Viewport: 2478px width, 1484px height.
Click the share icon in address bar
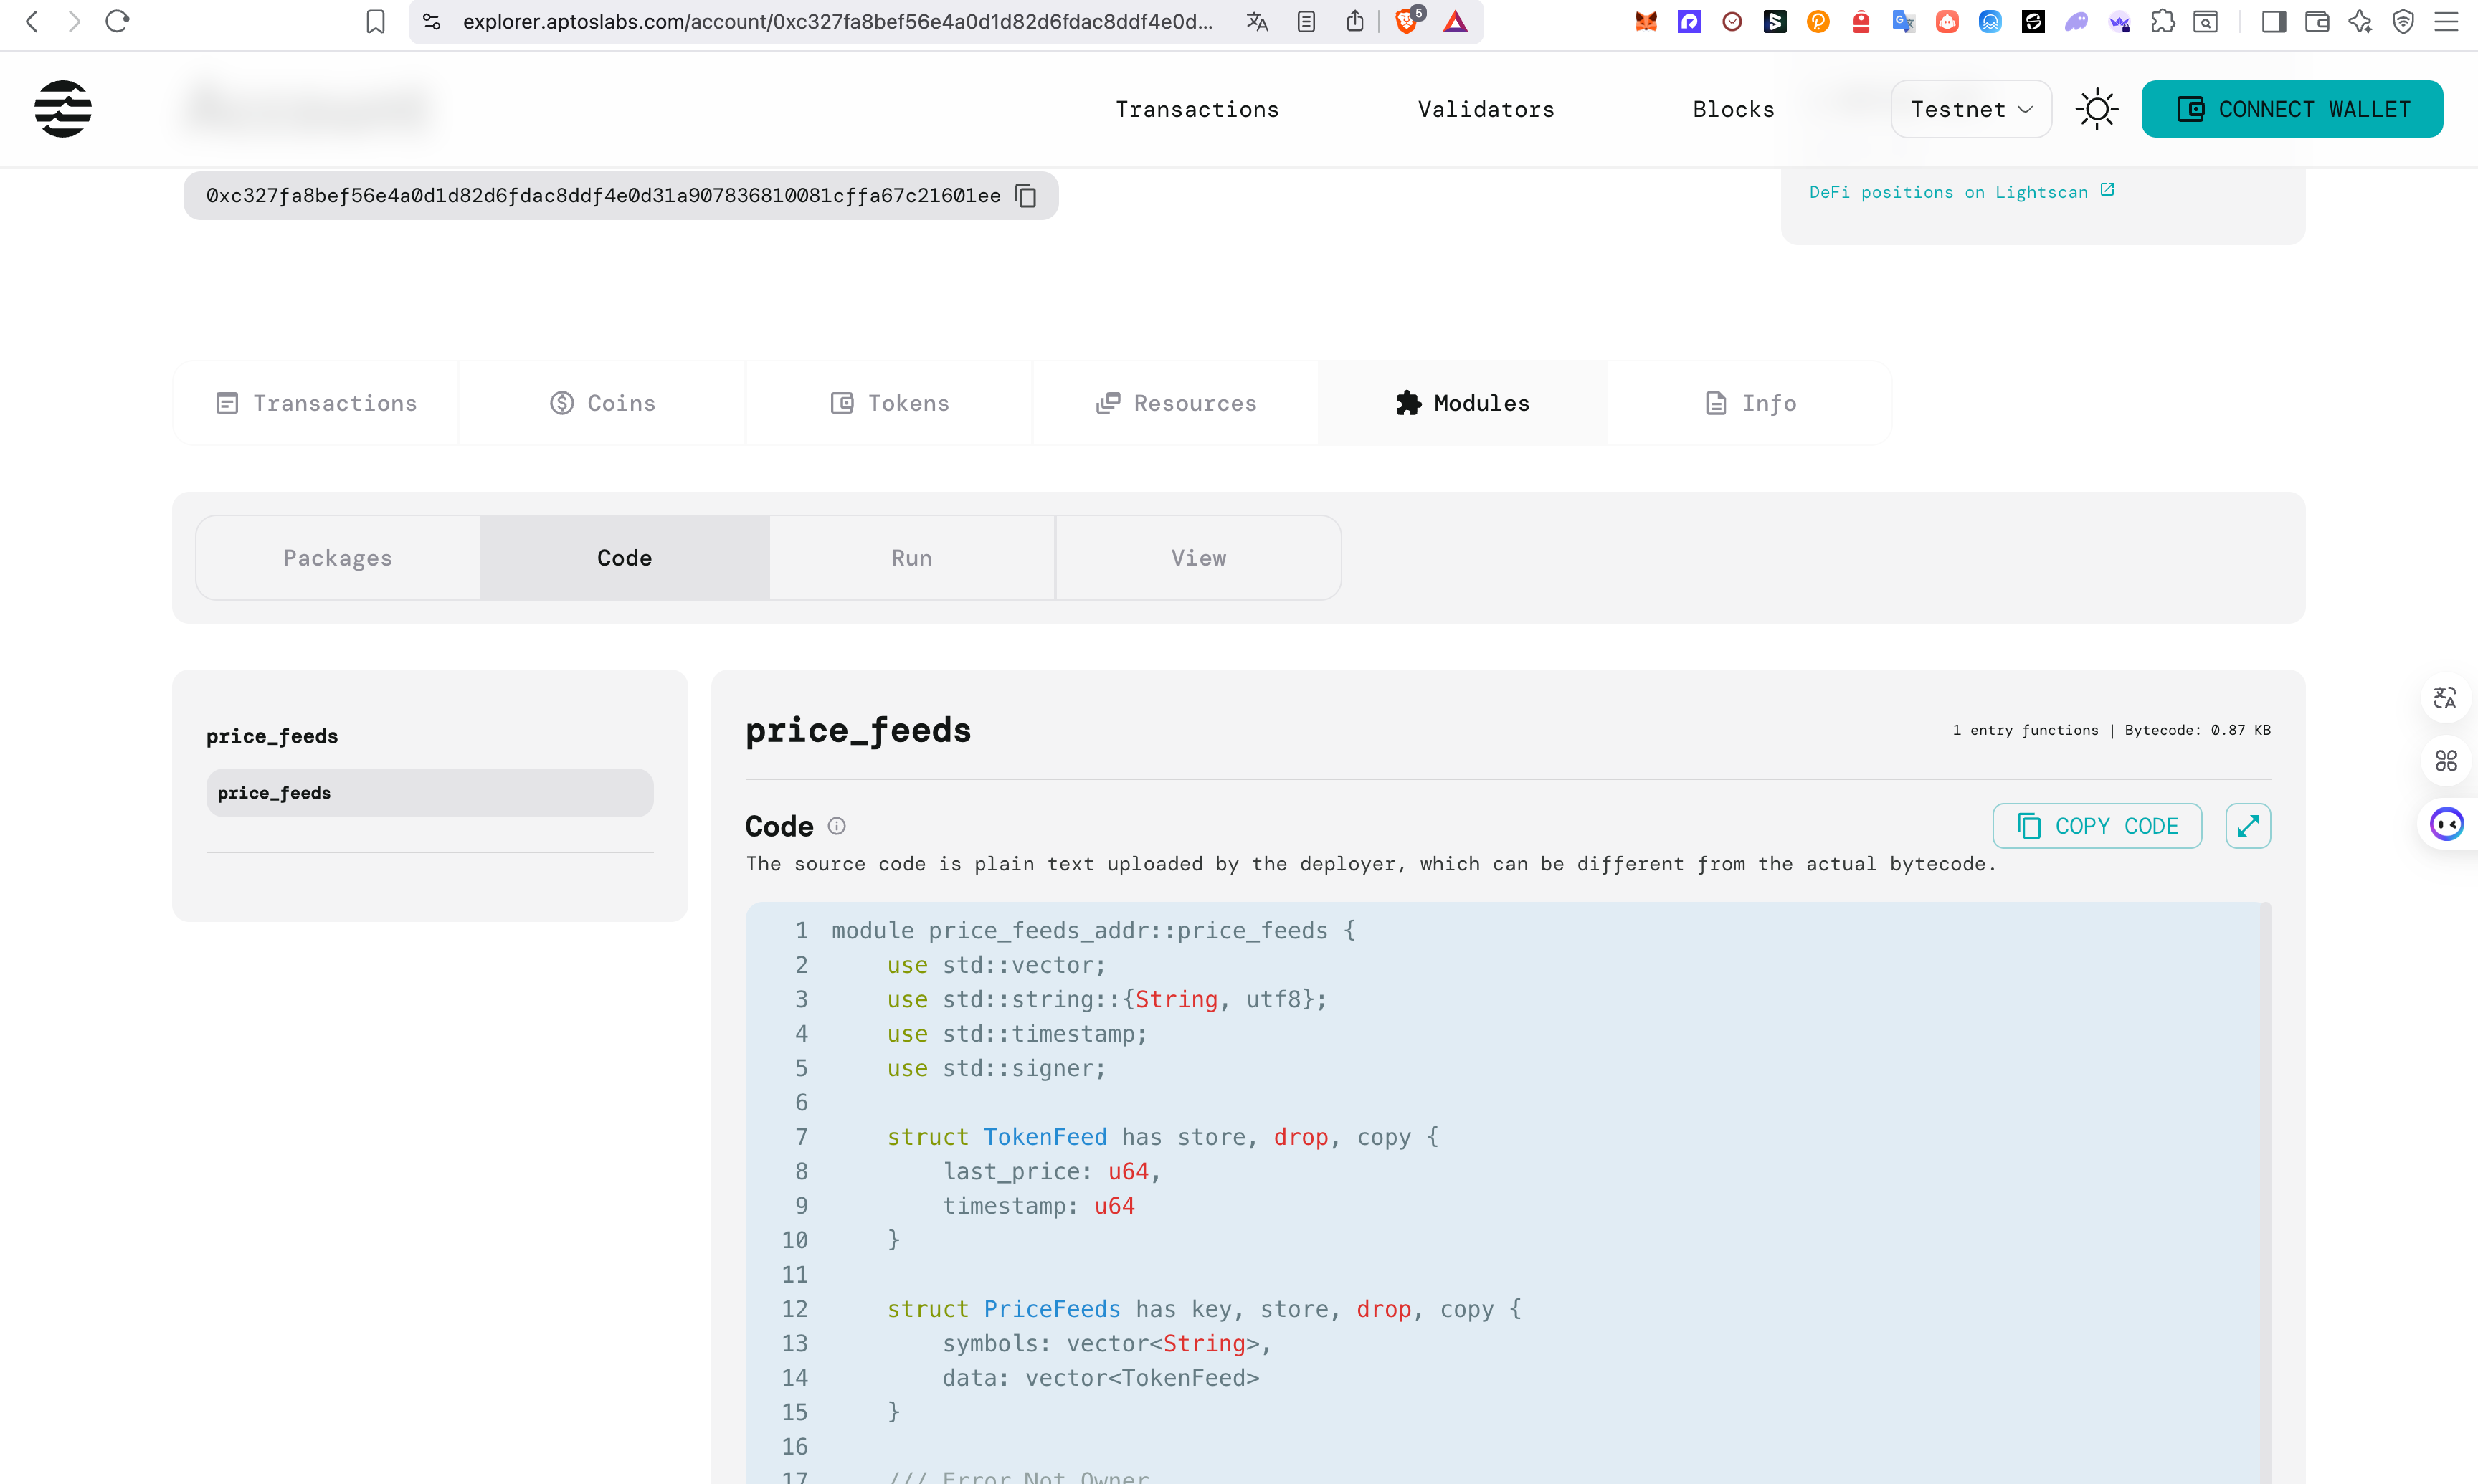(1354, 21)
